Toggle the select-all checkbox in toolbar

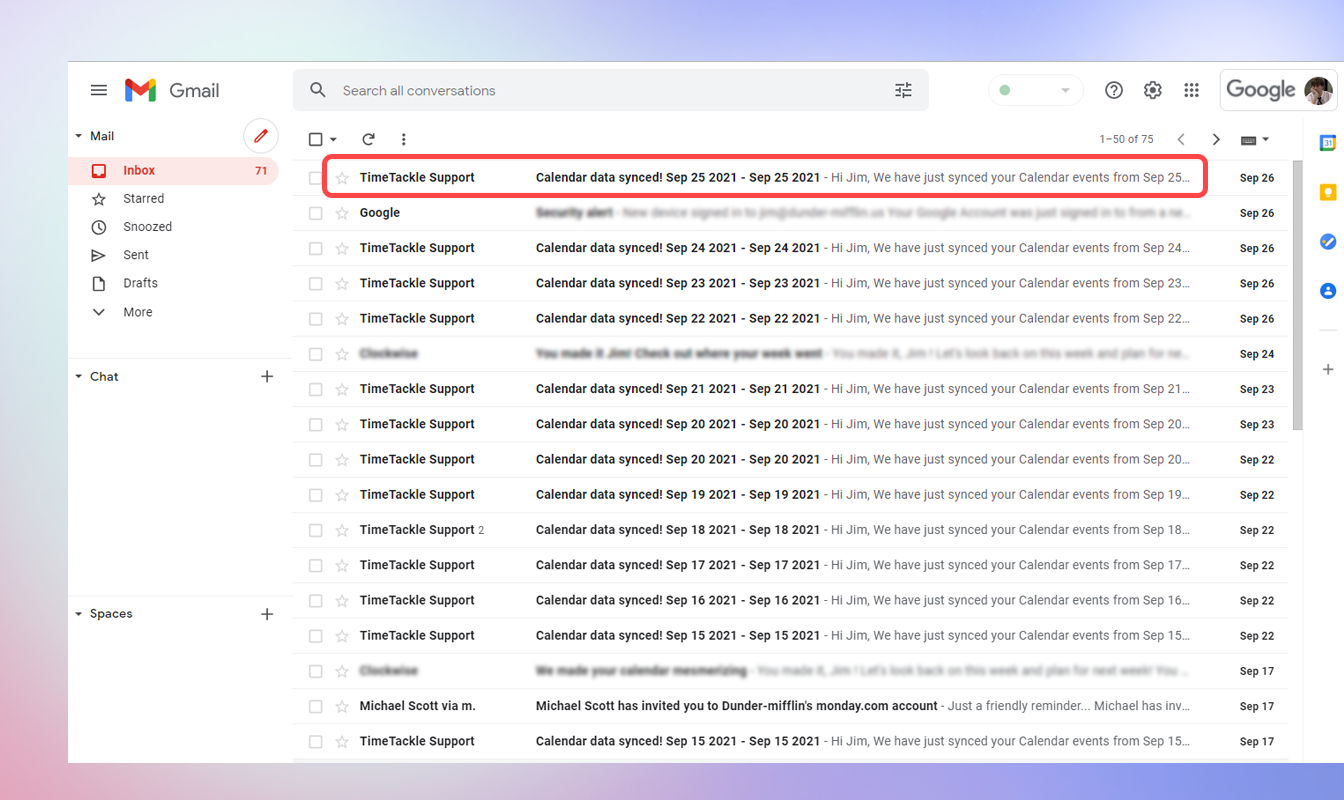pyautogui.click(x=315, y=139)
